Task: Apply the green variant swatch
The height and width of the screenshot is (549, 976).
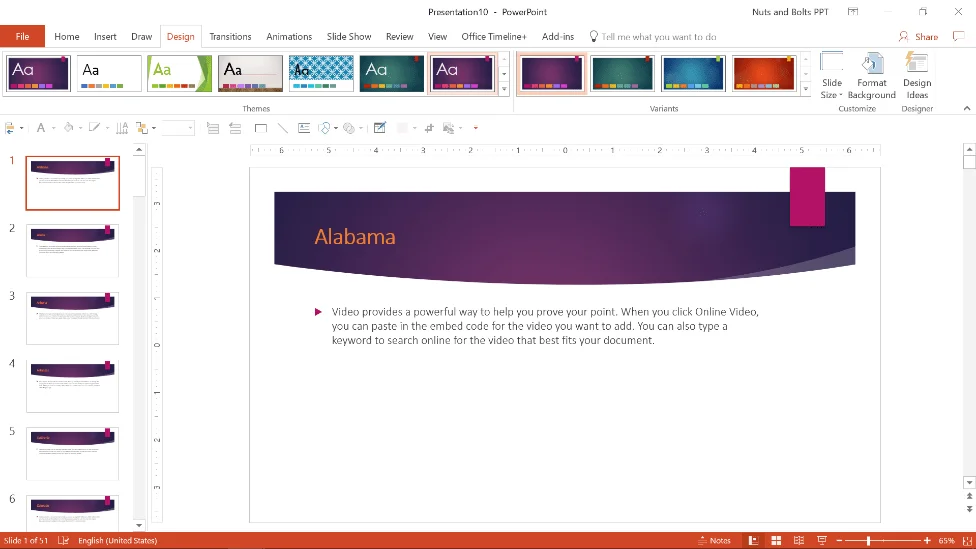Action: (x=622, y=73)
